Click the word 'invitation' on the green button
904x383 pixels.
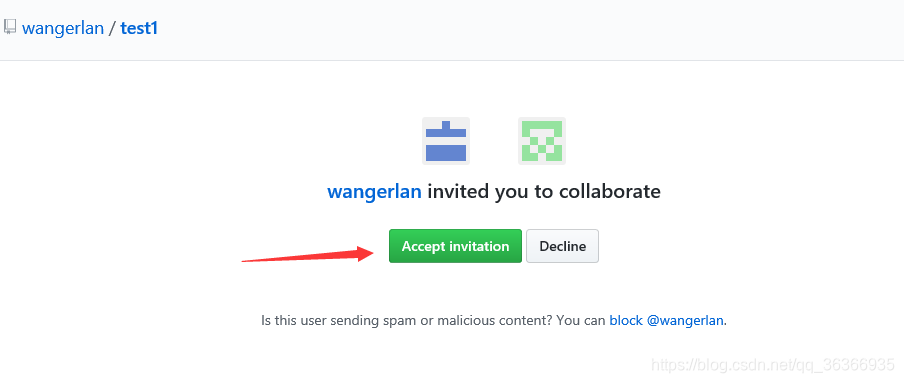(x=479, y=246)
